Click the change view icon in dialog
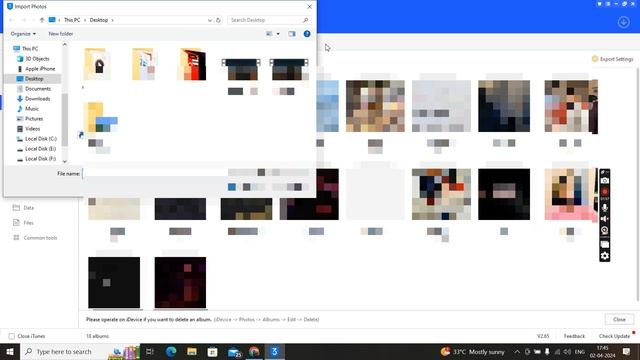Image resolution: width=640 pixels, height=360 pixels. click(269, 34)
